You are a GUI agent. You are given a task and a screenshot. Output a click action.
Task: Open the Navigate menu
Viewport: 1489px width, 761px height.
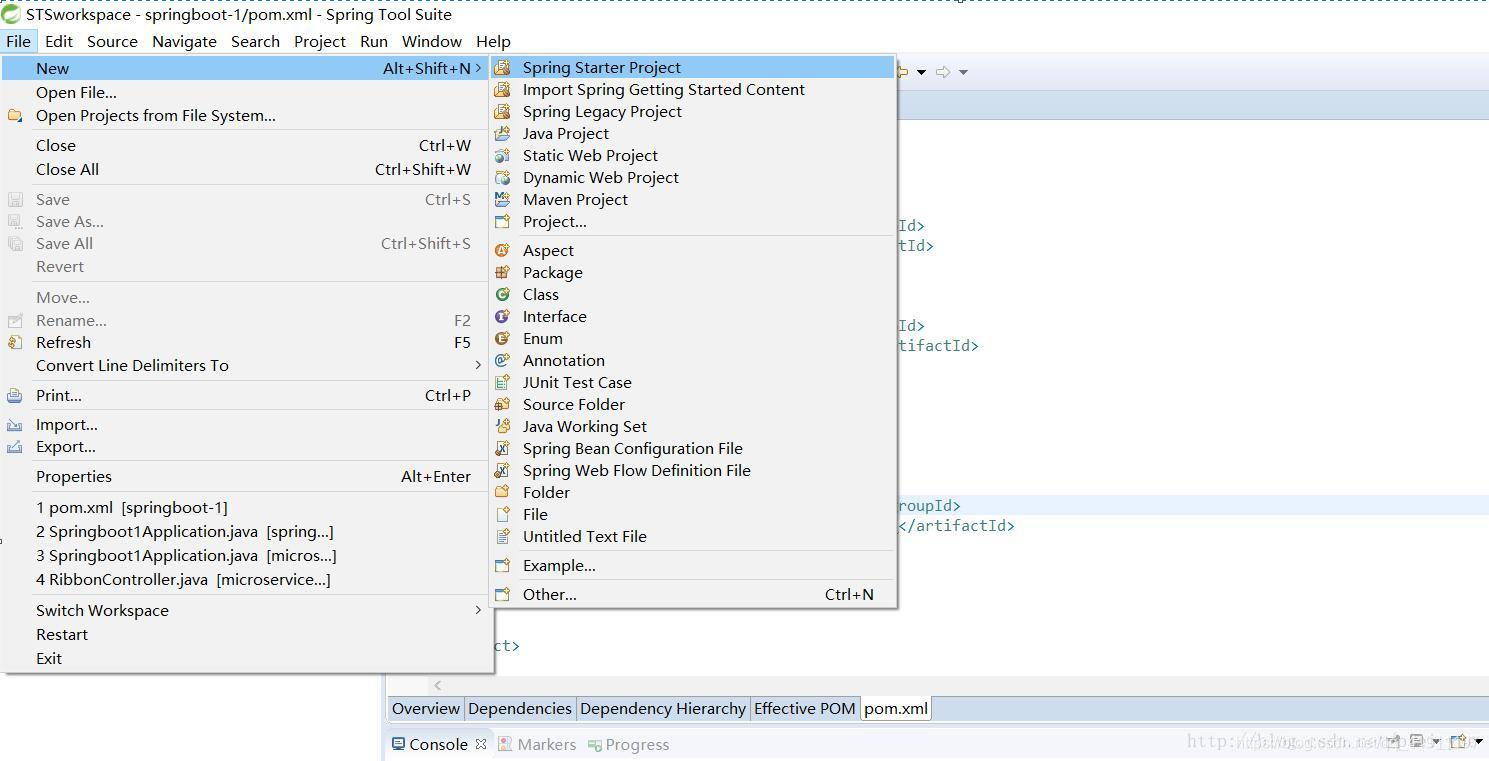pyautogui.click(x=184, y=41)
